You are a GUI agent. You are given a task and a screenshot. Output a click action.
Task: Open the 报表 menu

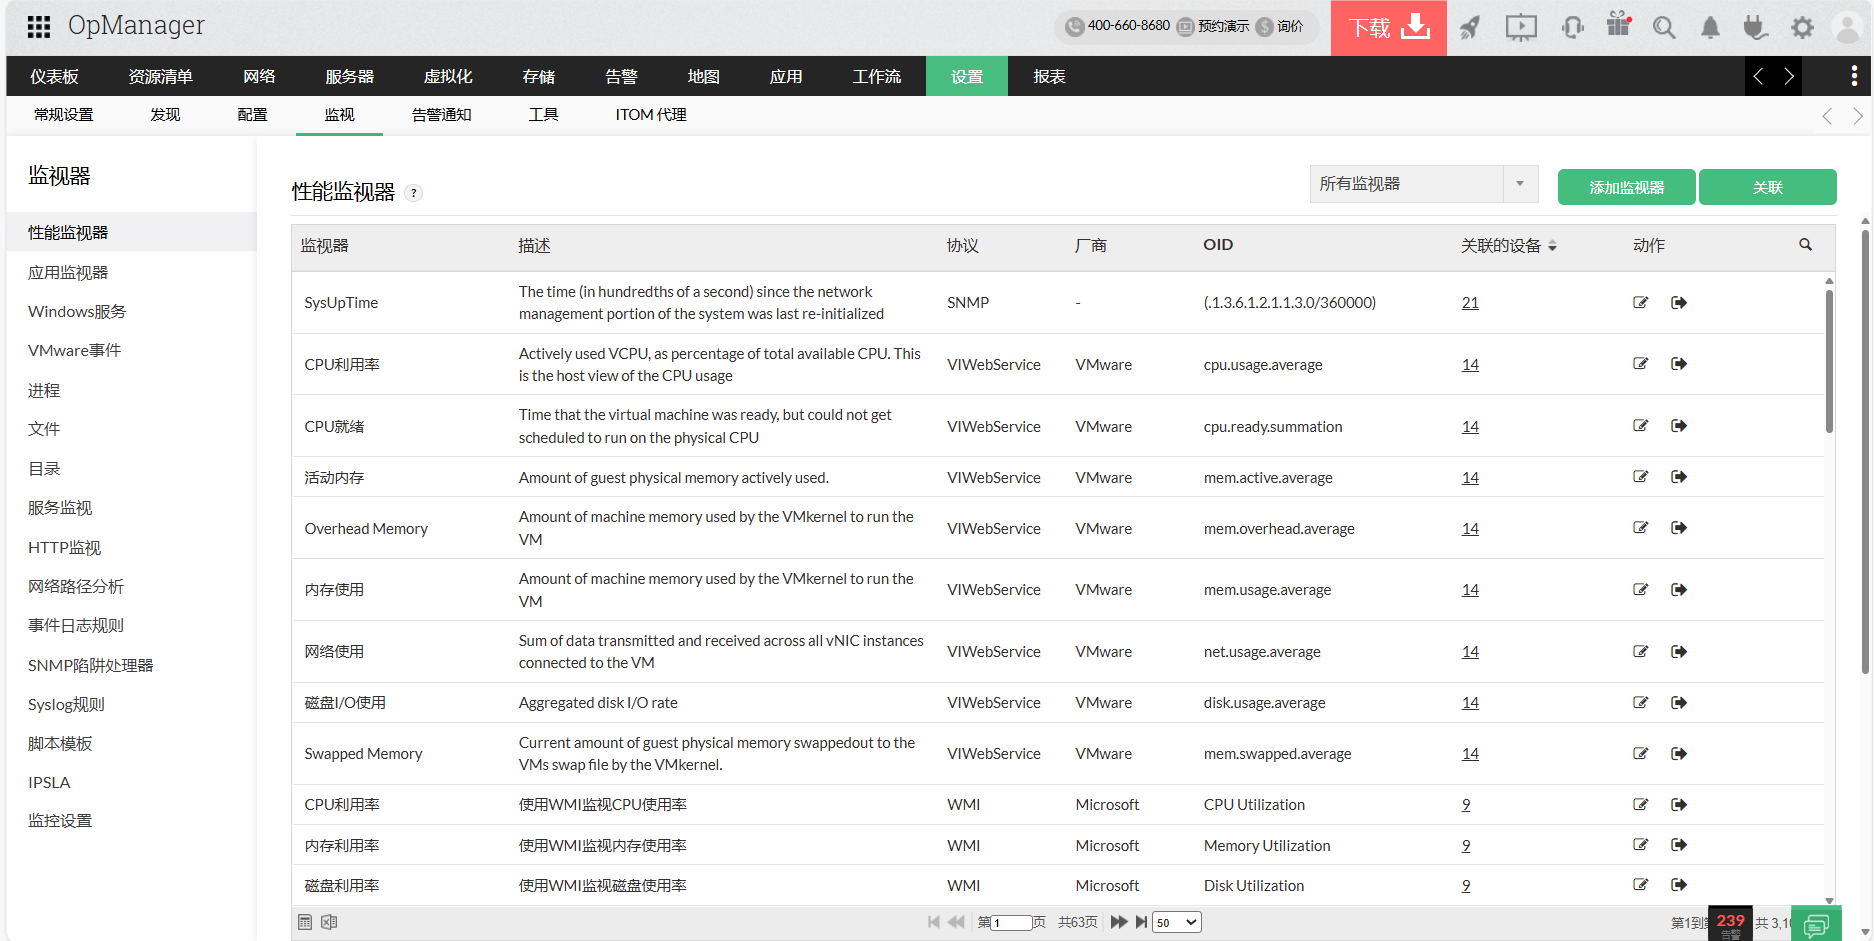(1049, 77)
